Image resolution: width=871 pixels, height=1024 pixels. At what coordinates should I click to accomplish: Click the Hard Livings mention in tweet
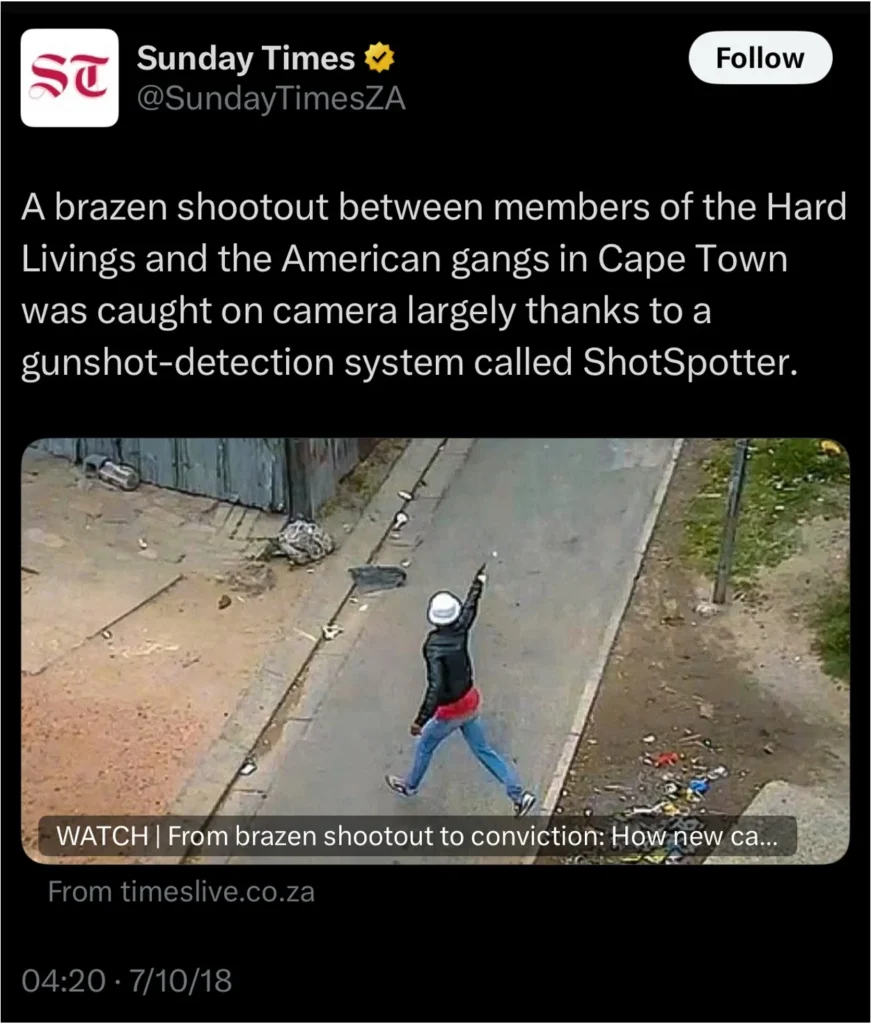coord(434,232)
